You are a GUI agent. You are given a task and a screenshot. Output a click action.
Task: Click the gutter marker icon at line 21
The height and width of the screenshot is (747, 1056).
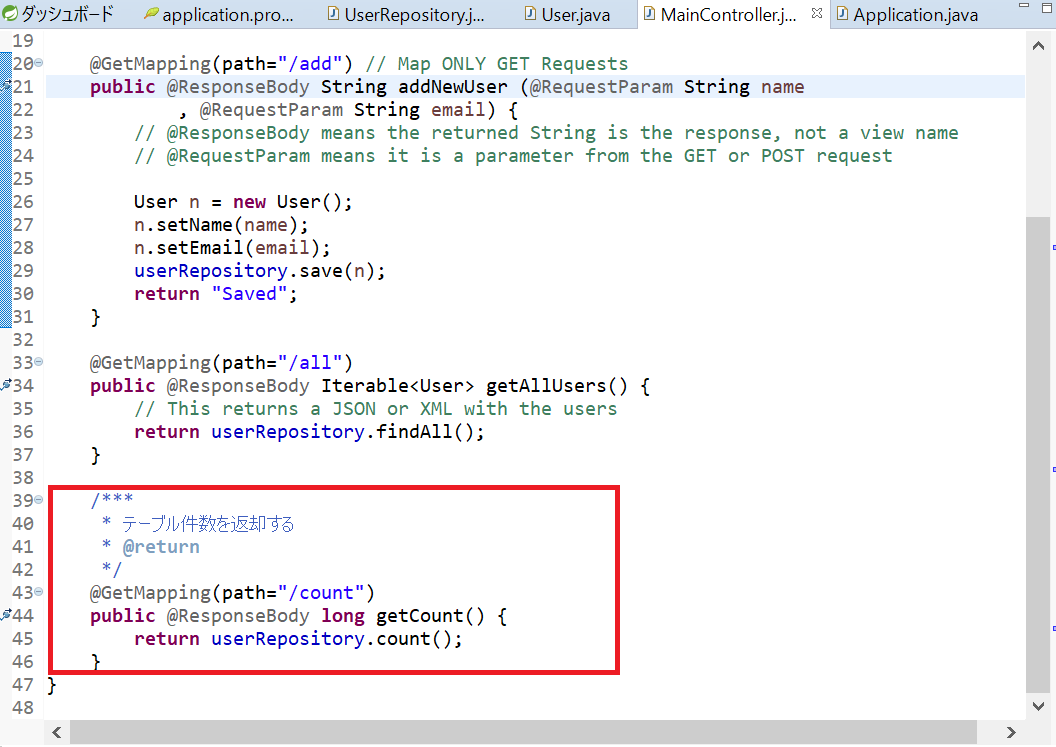pyautogui.click(x=6, y=87)
